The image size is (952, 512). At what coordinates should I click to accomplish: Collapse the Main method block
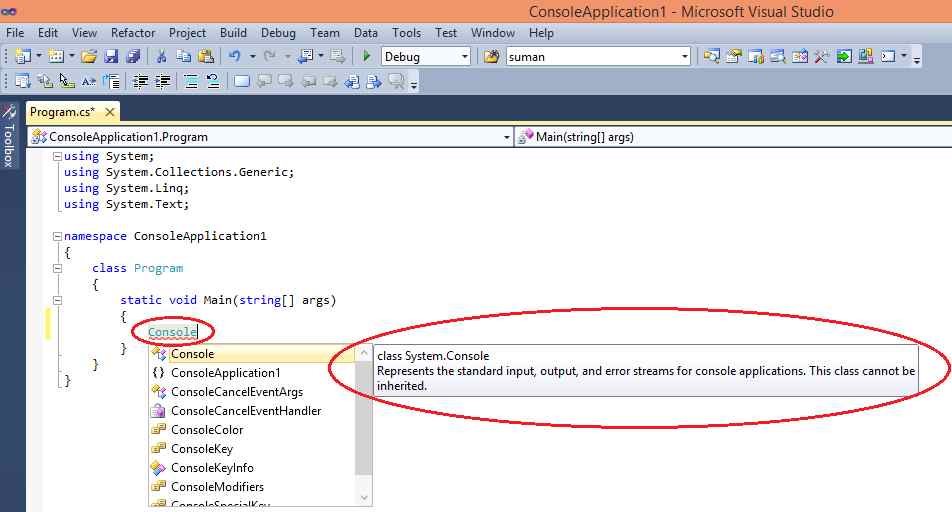pos(57,299)
